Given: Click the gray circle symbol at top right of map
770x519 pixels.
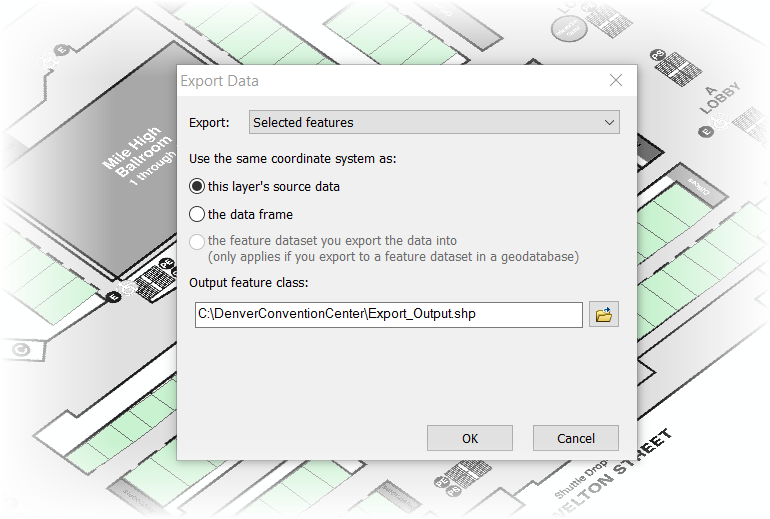Looking at the screenshot, I should tap(569, 29).
